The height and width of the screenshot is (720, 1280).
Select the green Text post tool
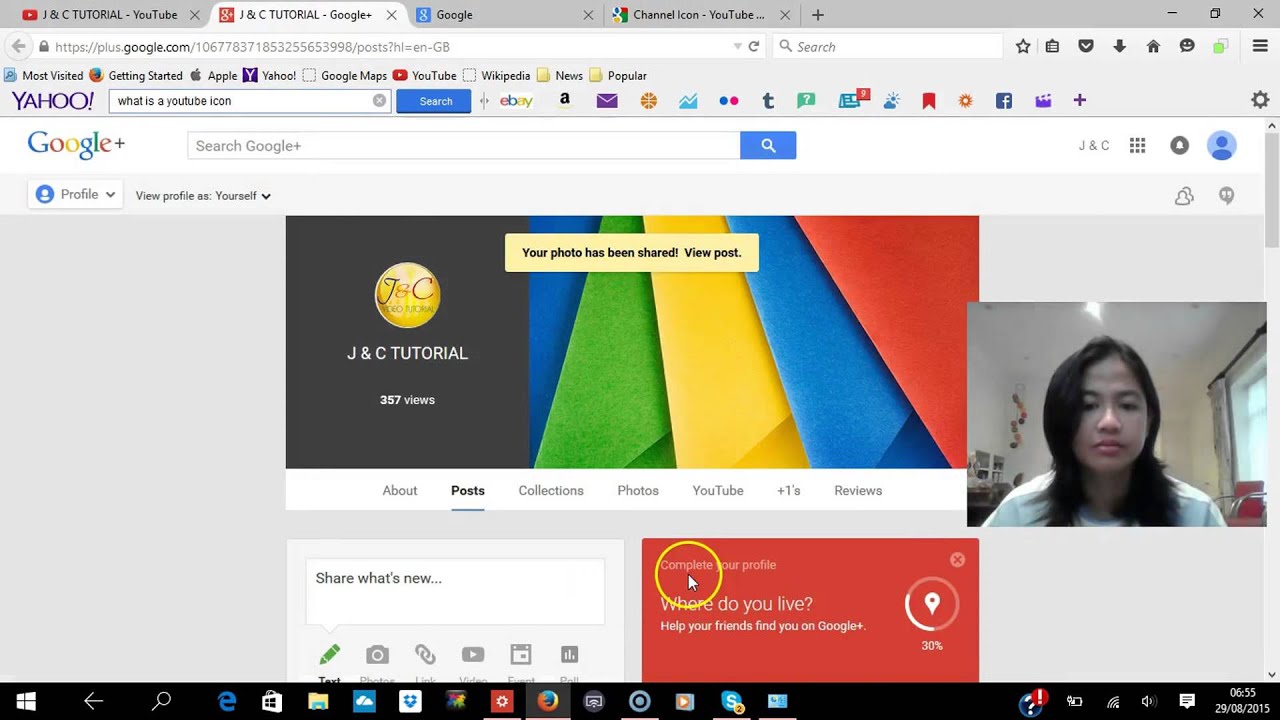[329, 655]
